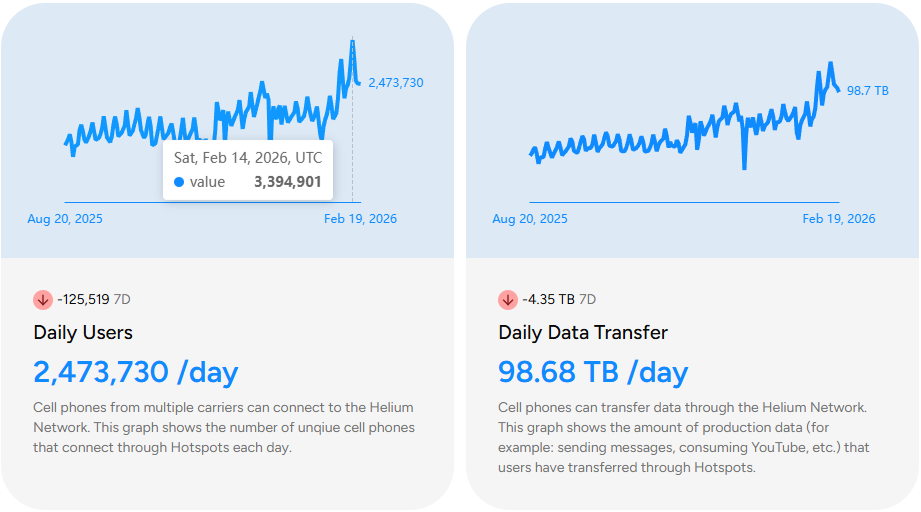Click the 2,473,730 end label on users chart
921x512 pixels.
tap(396, 83)
